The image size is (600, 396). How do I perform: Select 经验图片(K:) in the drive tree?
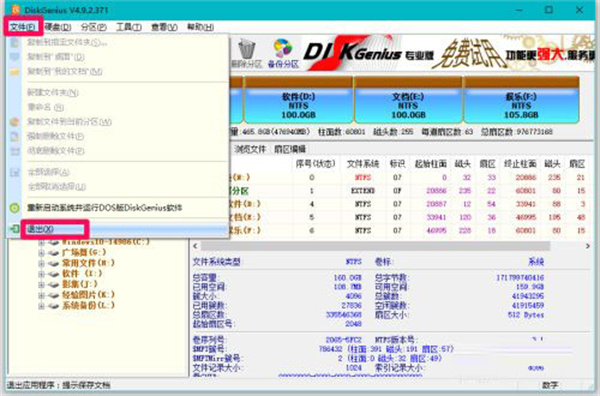tap(88, 295)
